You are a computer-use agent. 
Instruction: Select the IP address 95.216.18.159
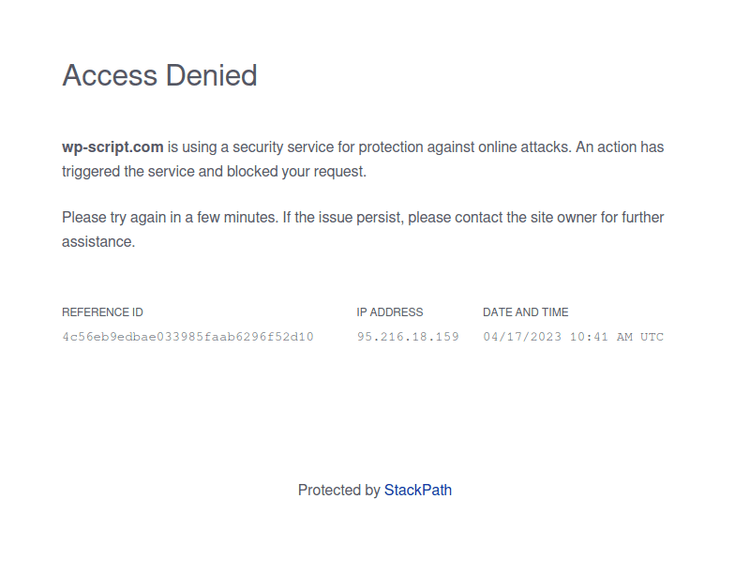click(x=408, y=337)
